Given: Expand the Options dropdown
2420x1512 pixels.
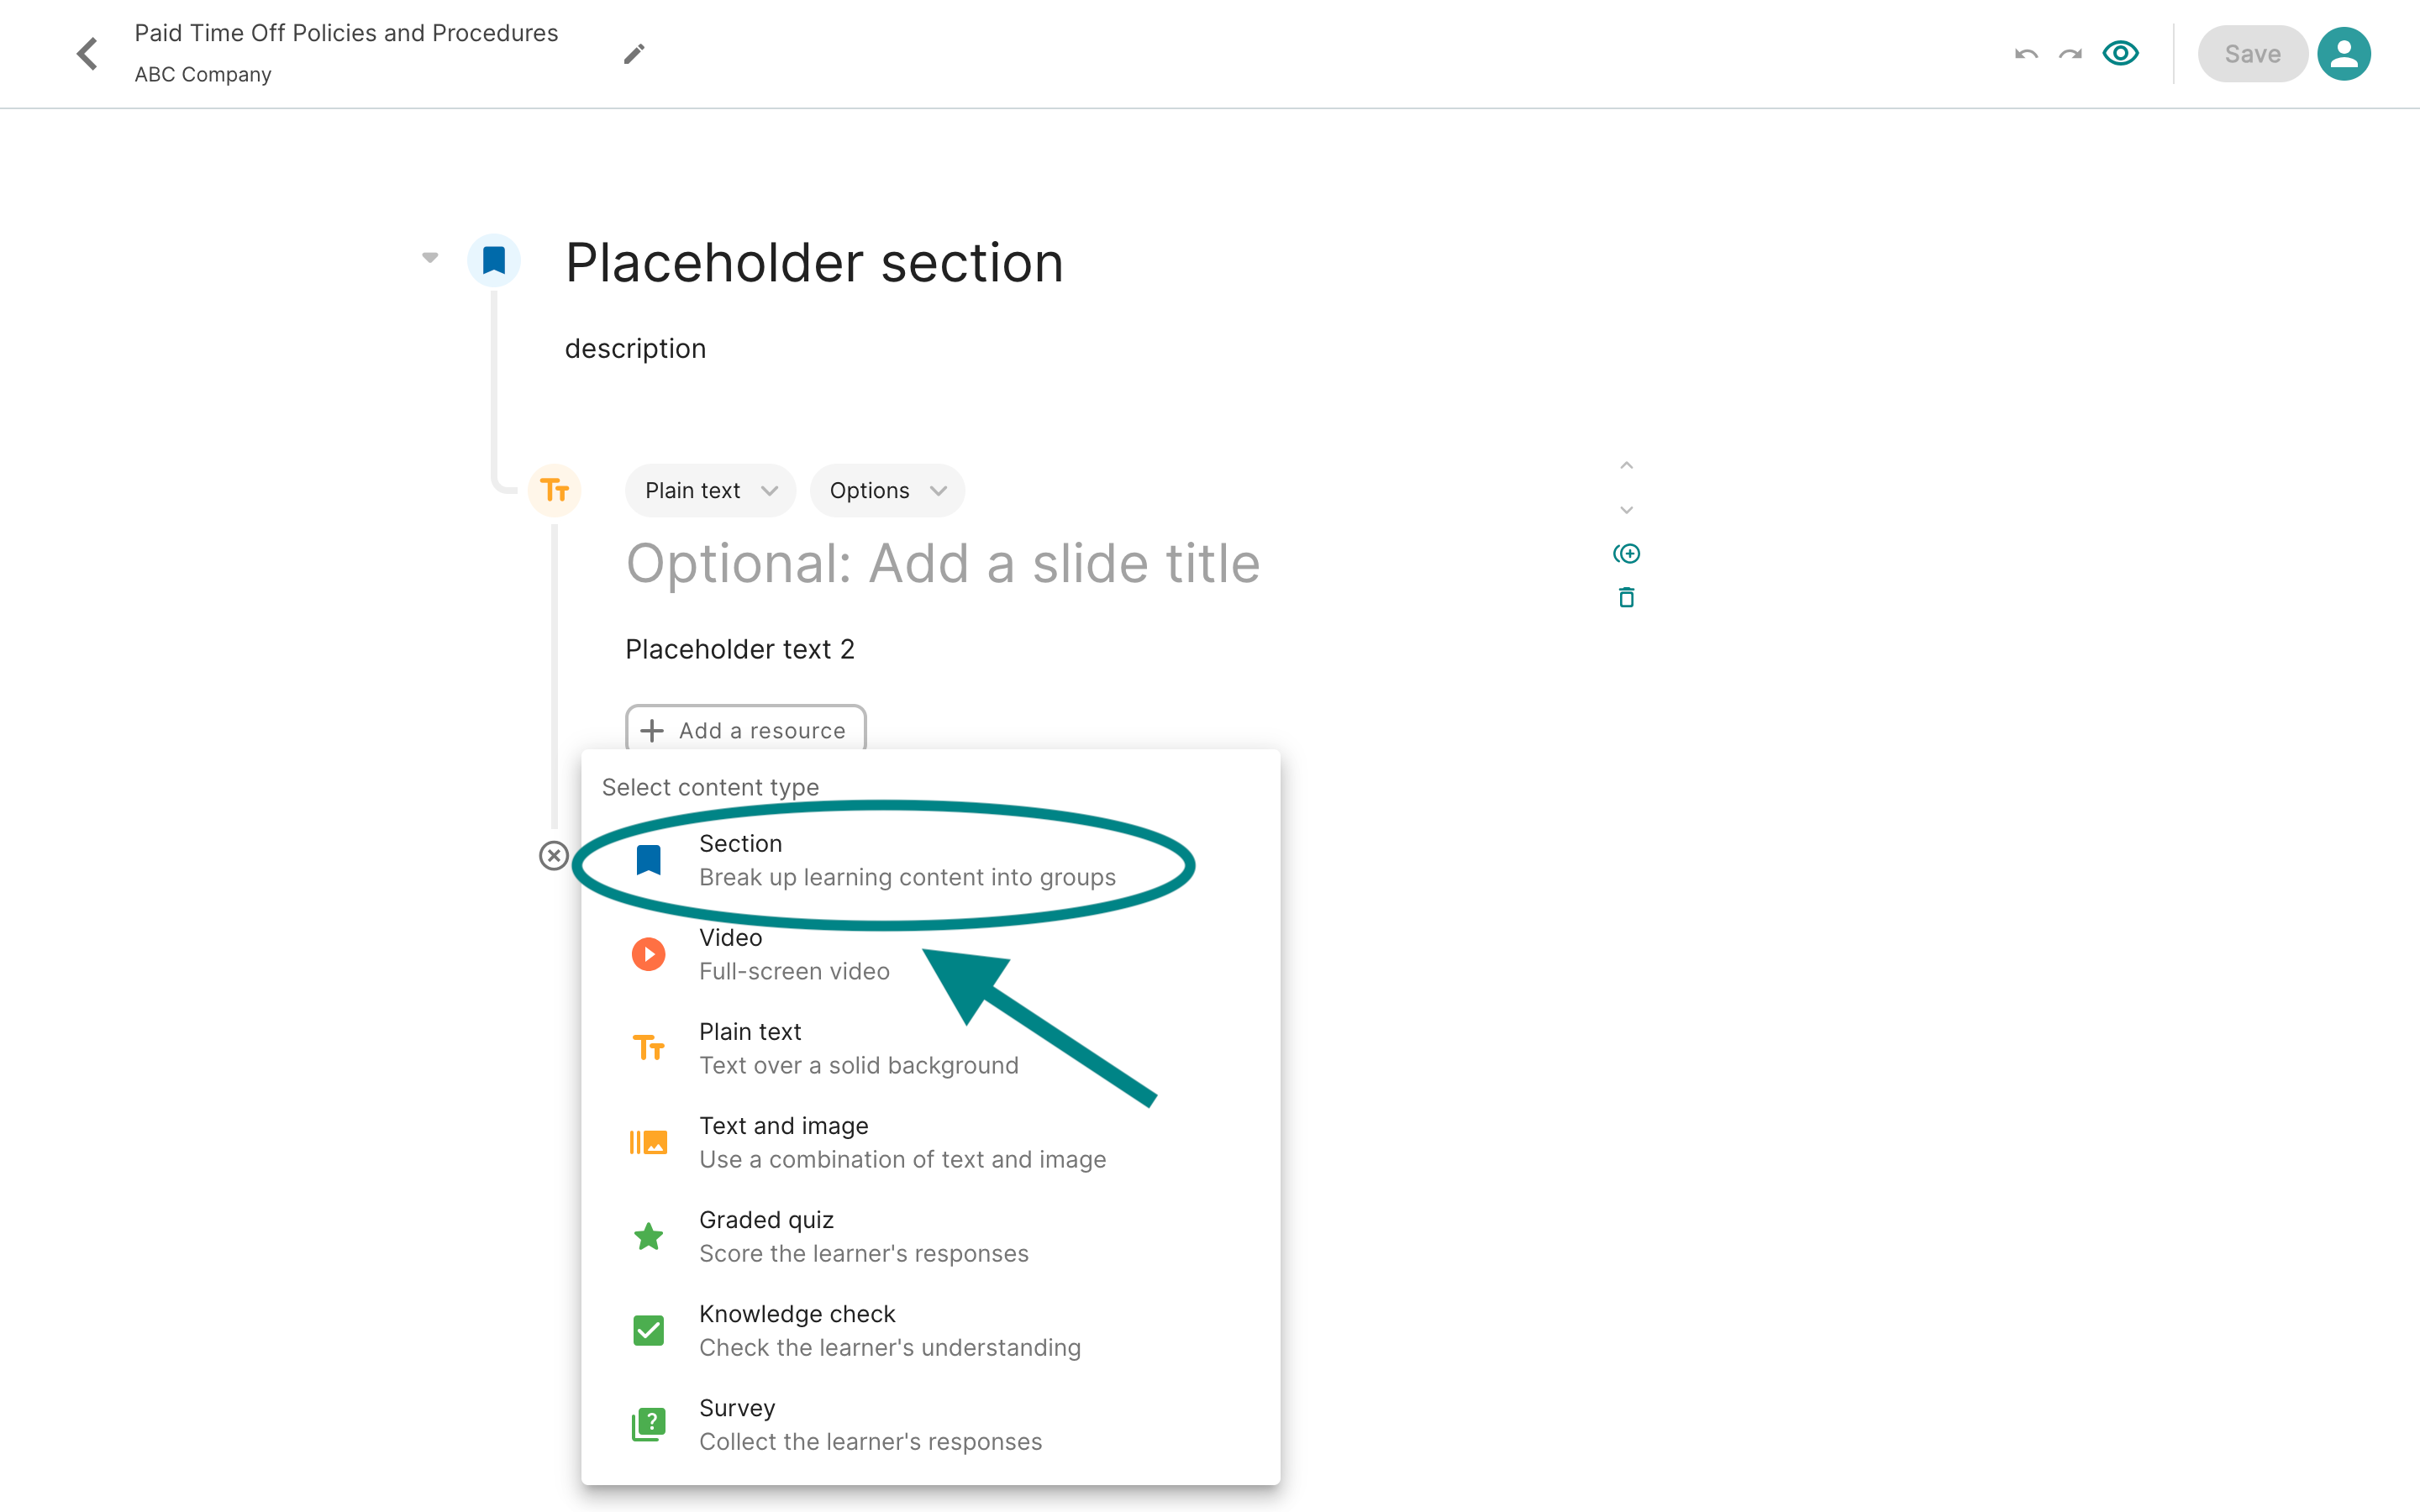Looking at the screenshot, I should [x=887, y=491].
